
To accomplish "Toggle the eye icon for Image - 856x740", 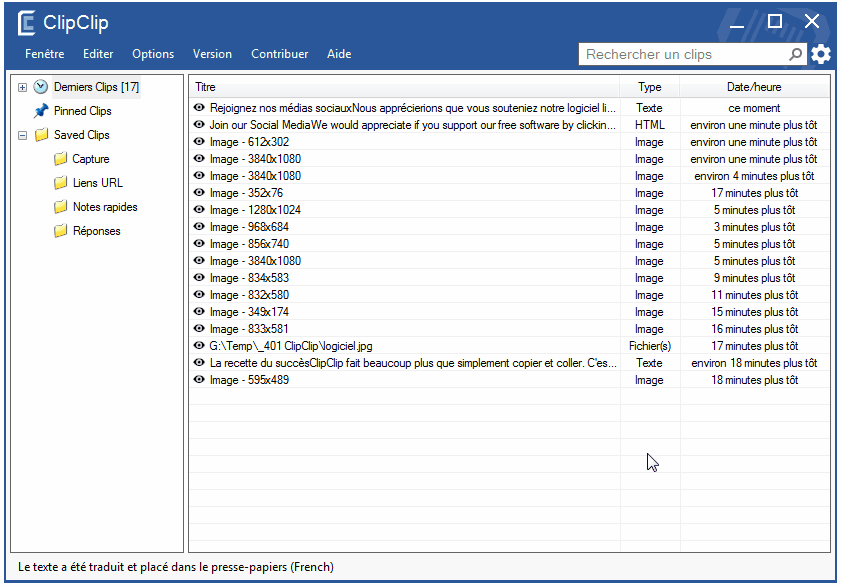I will click(199, 244).
